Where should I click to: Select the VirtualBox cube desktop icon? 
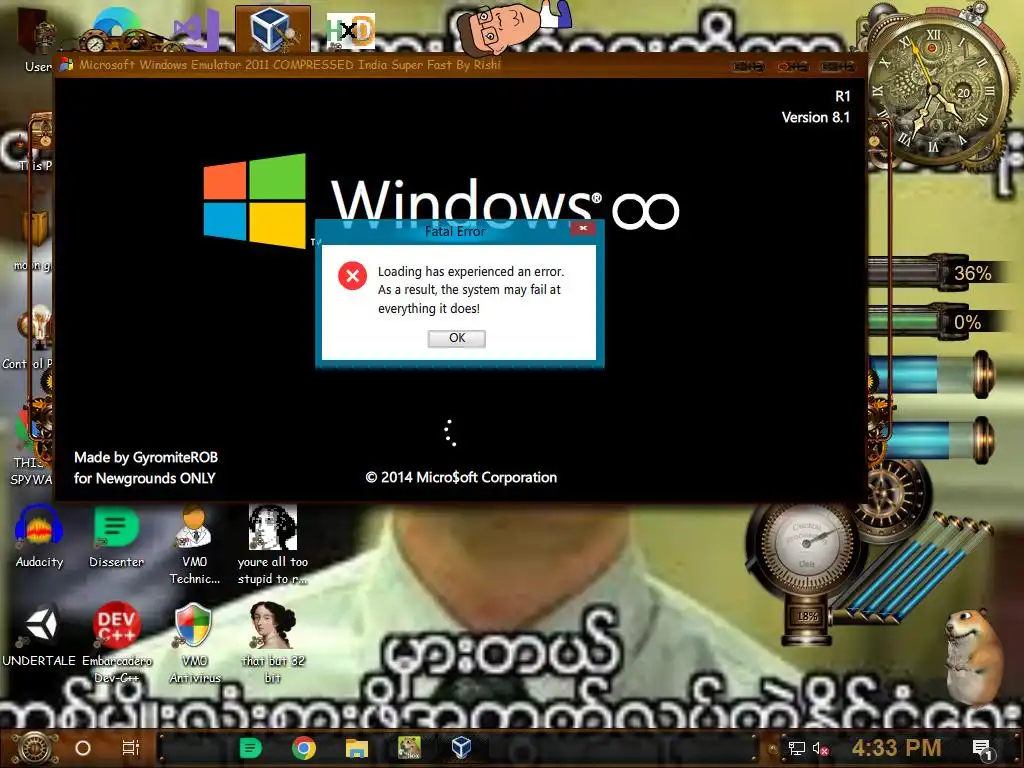tap(272, 29)
